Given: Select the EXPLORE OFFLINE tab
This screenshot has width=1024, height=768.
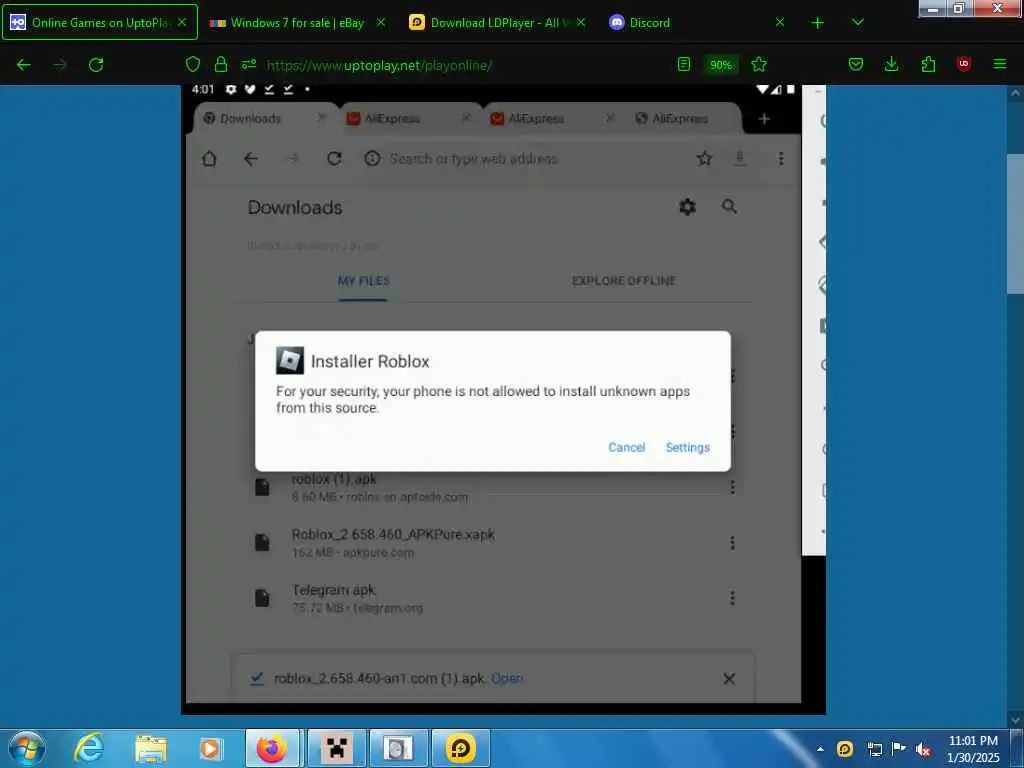Looking at the screenshot, I should 623,281.
